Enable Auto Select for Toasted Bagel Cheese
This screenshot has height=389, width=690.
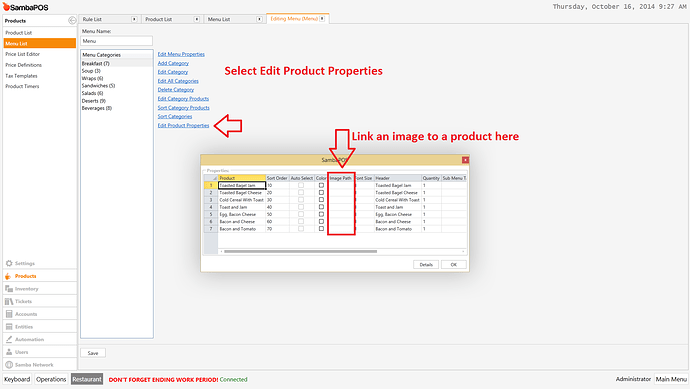coord(301,193)
